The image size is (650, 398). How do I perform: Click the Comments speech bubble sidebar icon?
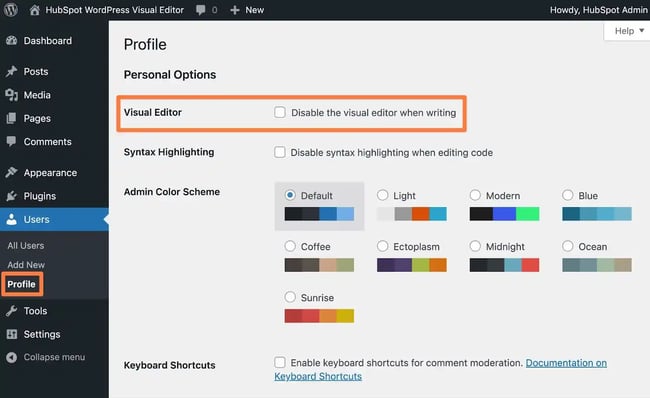click(12, 141)
